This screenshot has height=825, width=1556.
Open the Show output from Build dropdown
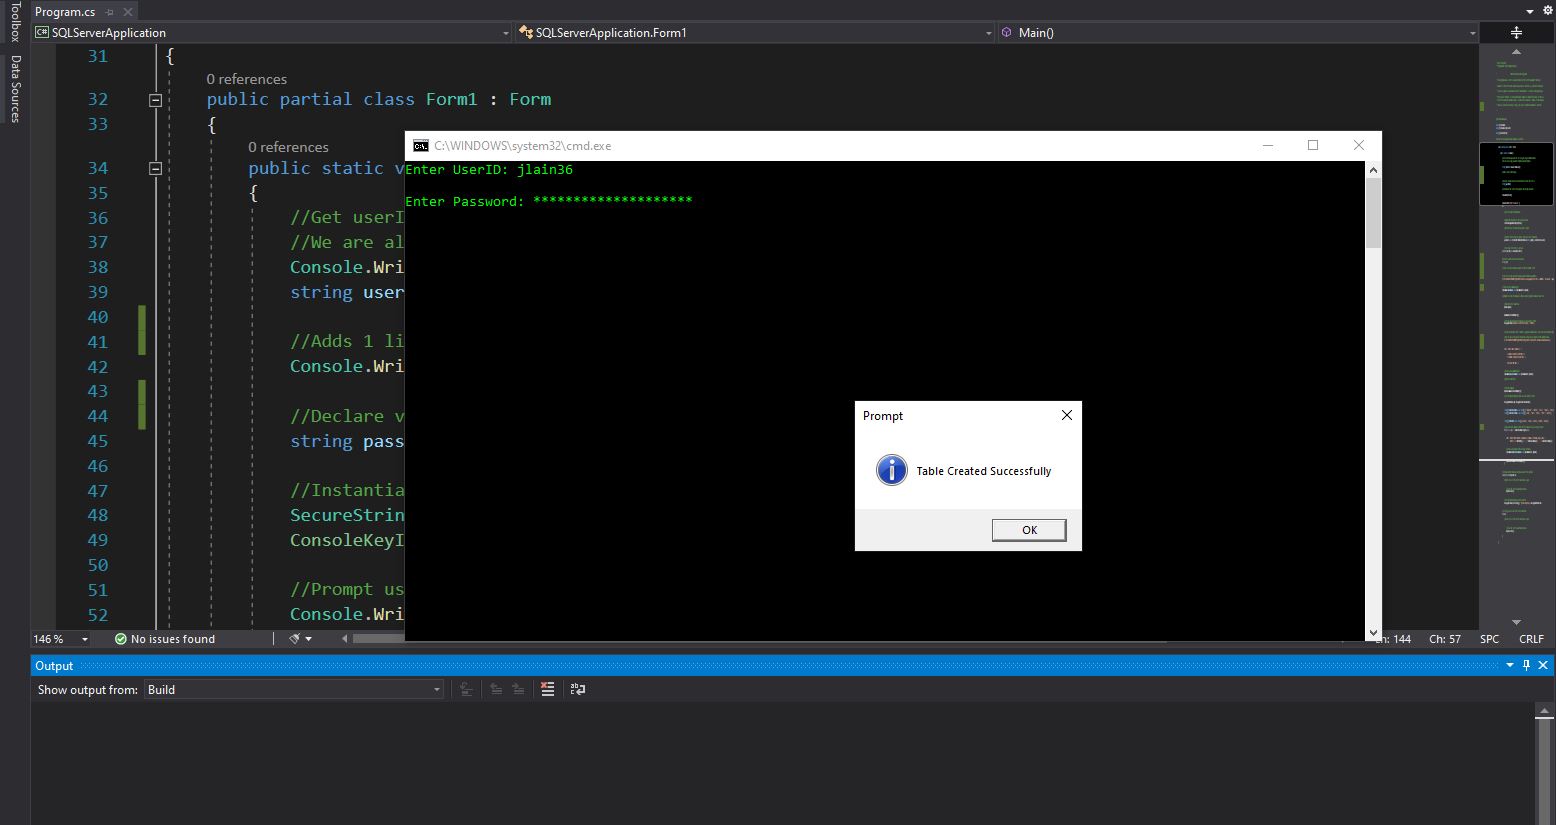[x=294, y=690]
